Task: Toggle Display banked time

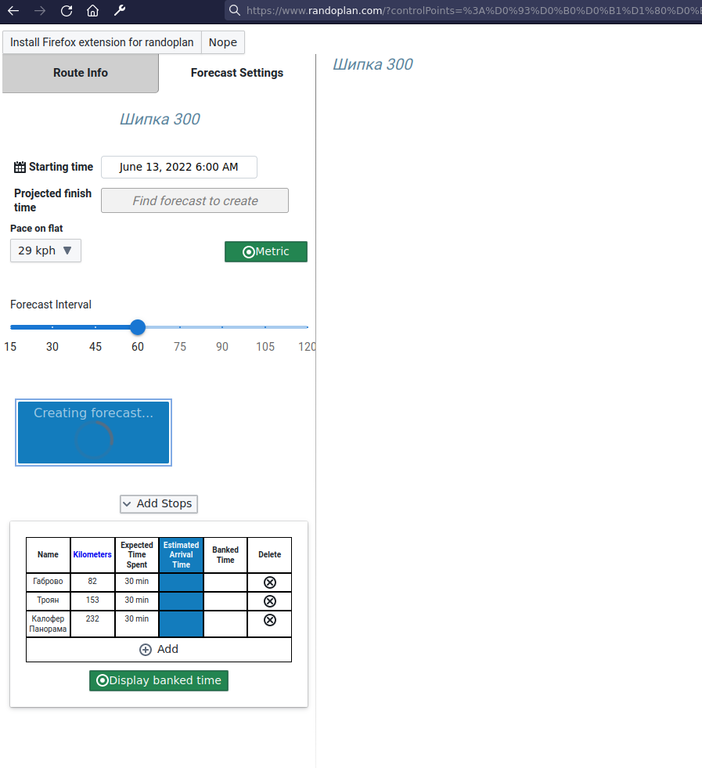Action: pyautogui.click(x=159, y=681)
